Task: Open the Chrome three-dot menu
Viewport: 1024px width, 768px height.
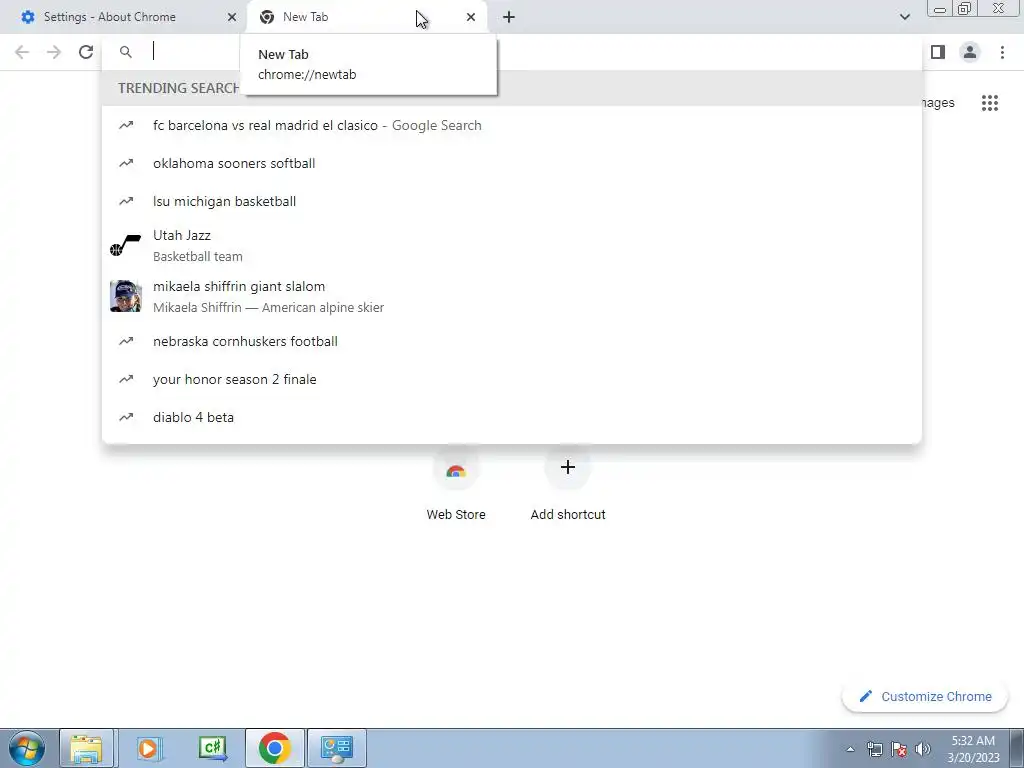Action: (1002, 52)
